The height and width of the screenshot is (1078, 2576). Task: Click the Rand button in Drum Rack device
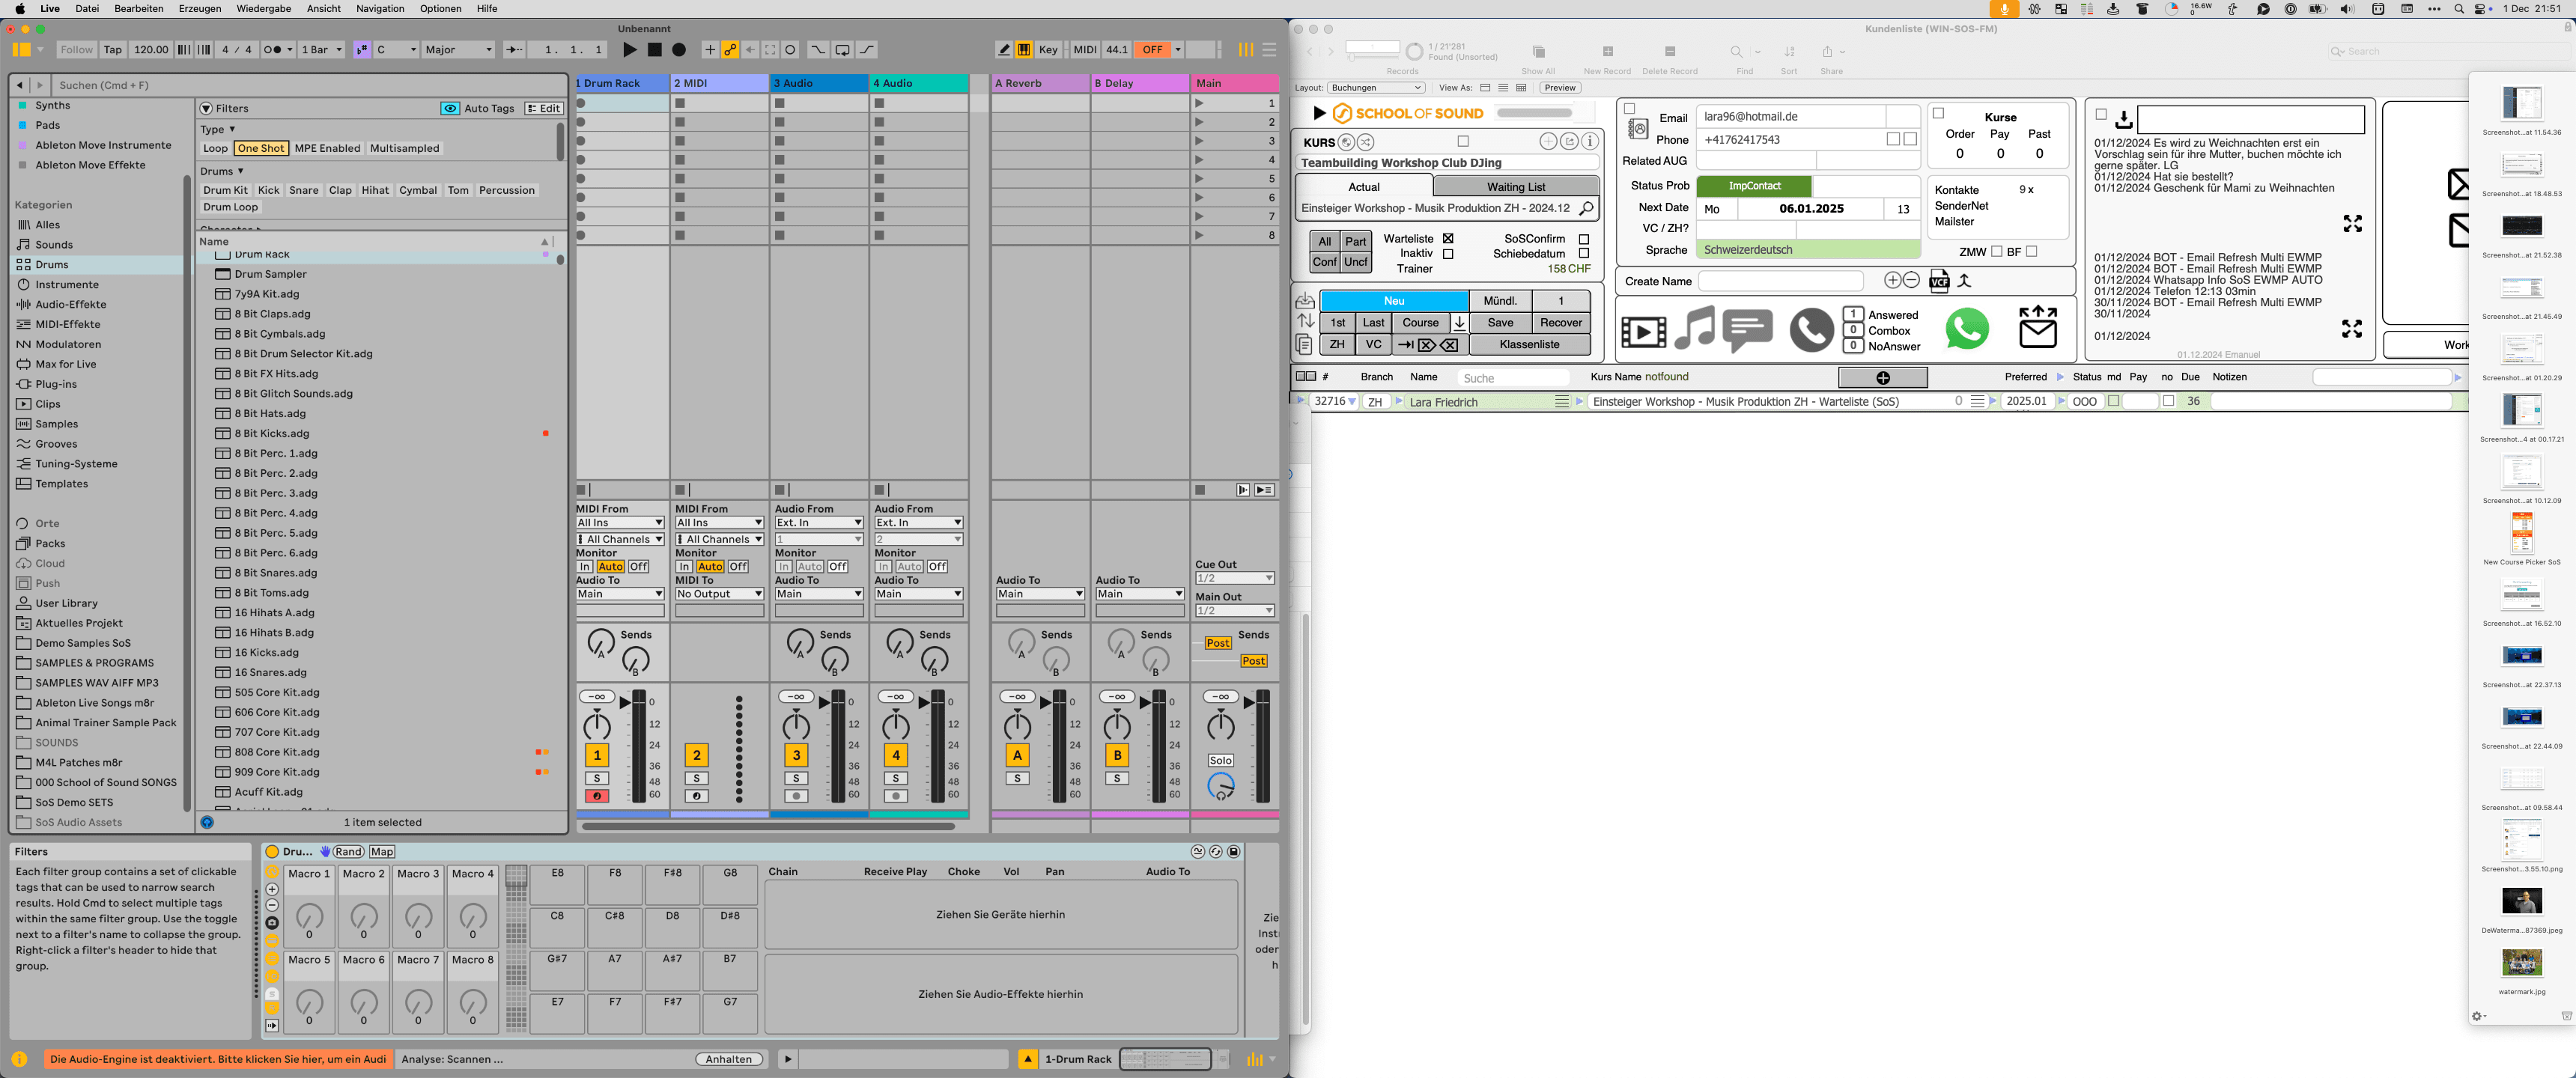coord(348,852)
